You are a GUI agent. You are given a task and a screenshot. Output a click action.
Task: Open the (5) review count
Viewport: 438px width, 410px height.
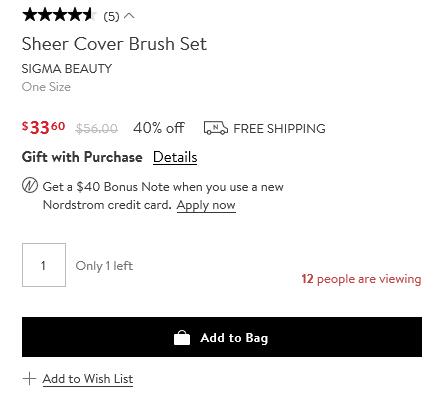tap(111, 16)
